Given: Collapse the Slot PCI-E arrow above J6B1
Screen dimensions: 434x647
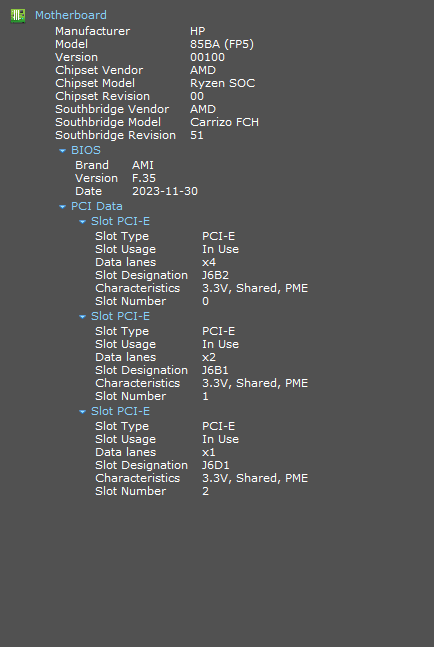Looking at the screenshot, I should tap(82, 316).
